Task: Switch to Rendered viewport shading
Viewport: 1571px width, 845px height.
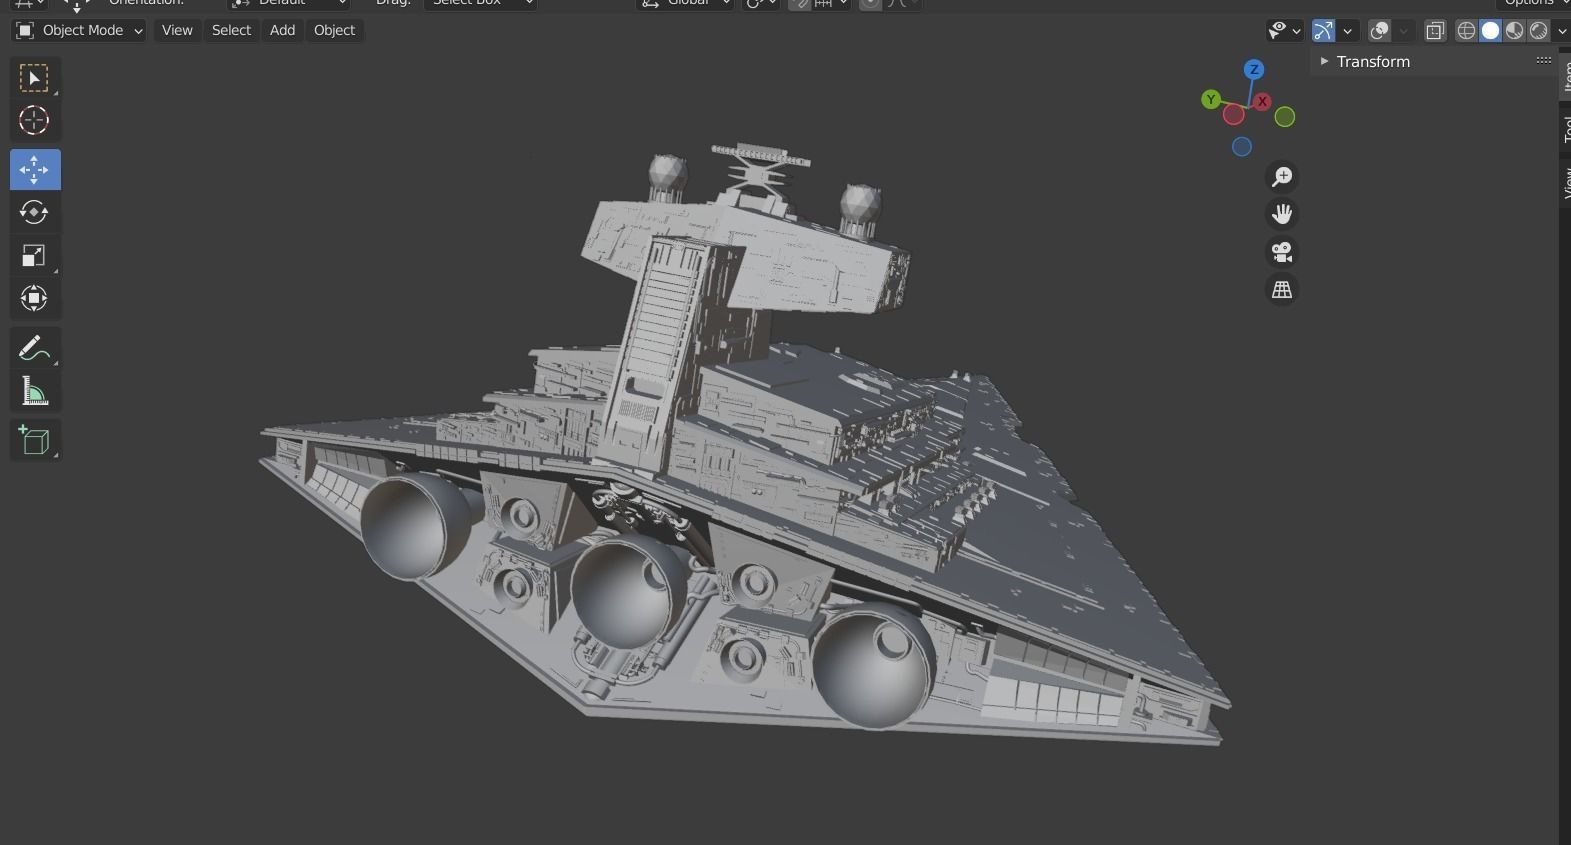Action: 1538,31
